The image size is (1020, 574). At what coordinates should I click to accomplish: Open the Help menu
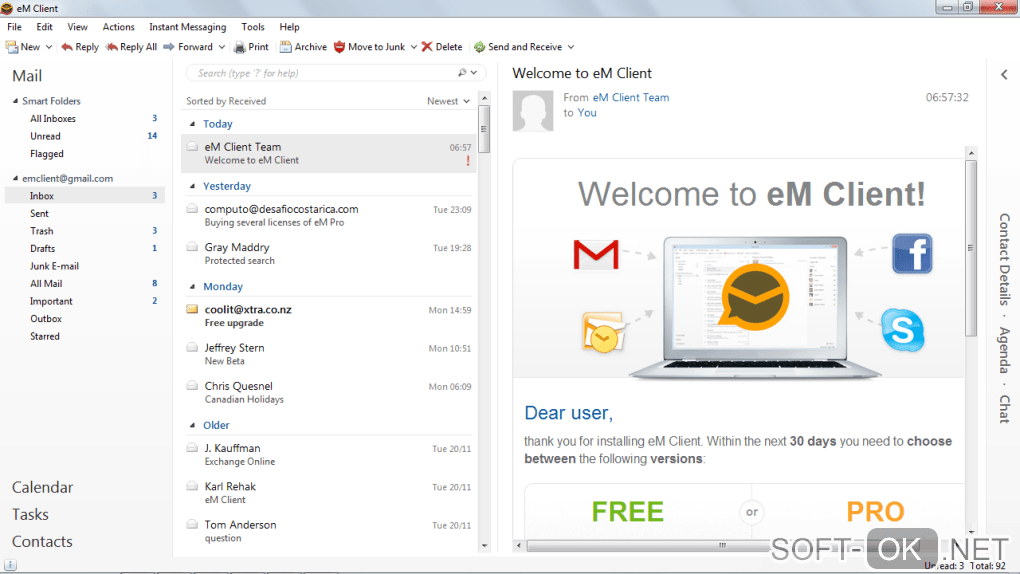pos(289,27)
